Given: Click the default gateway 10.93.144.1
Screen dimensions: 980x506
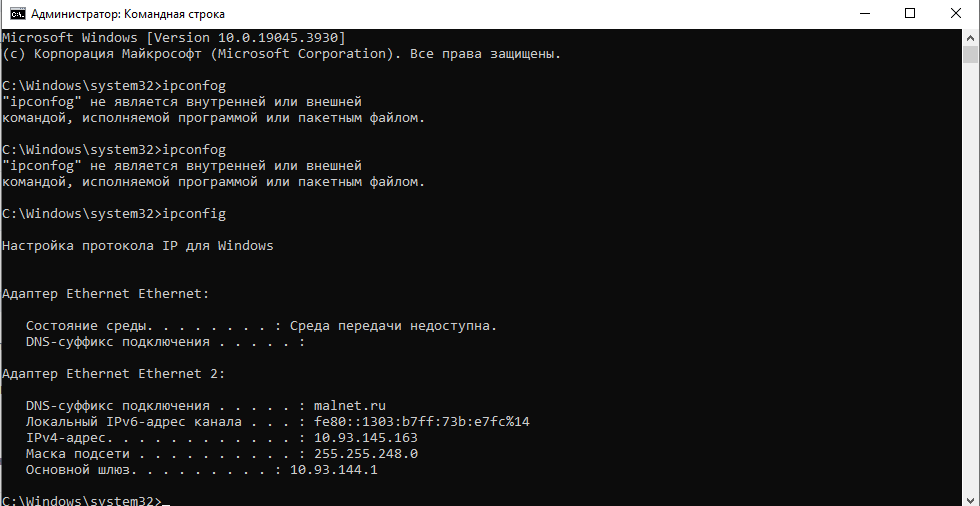Looking at the screenshot, I should [x=334, y=469].
